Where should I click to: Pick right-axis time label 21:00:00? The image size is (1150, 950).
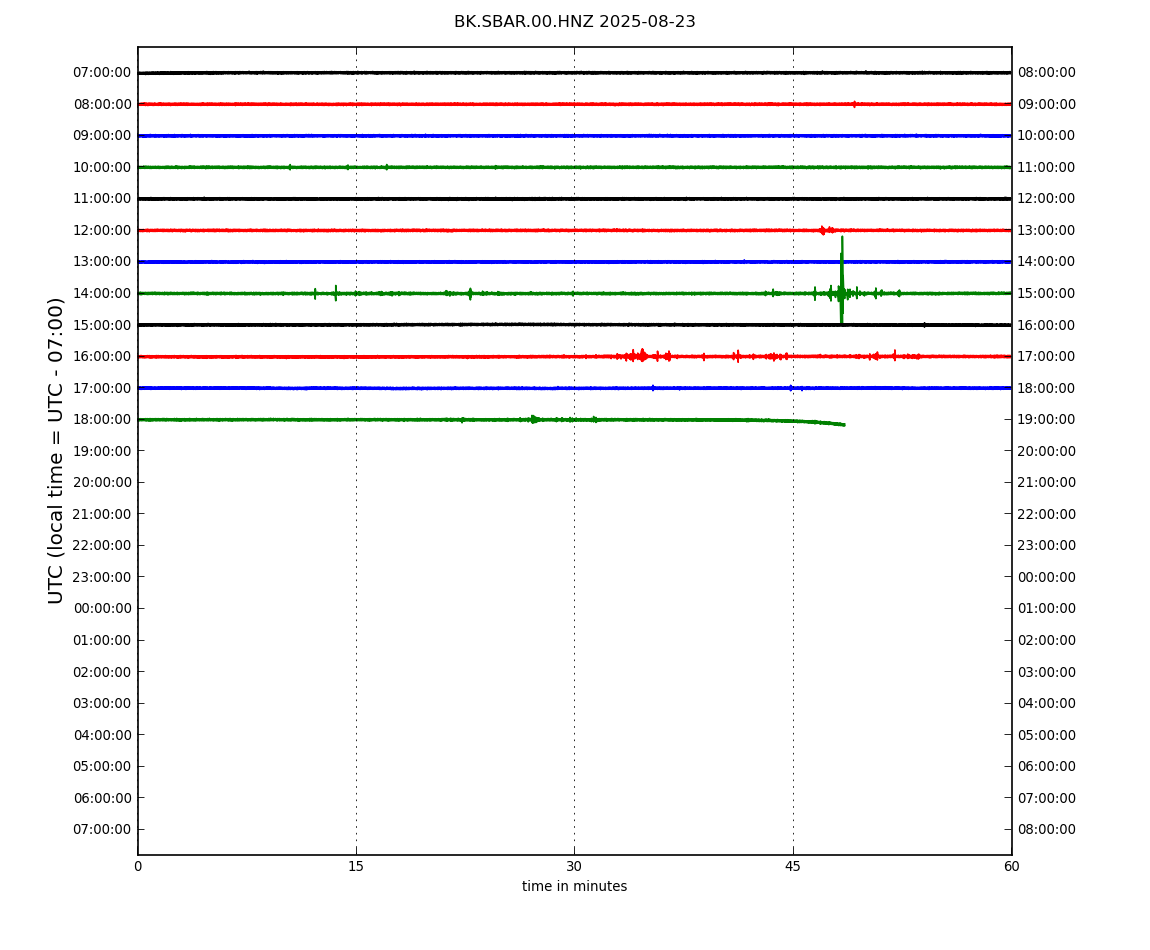coord(1047,483)
